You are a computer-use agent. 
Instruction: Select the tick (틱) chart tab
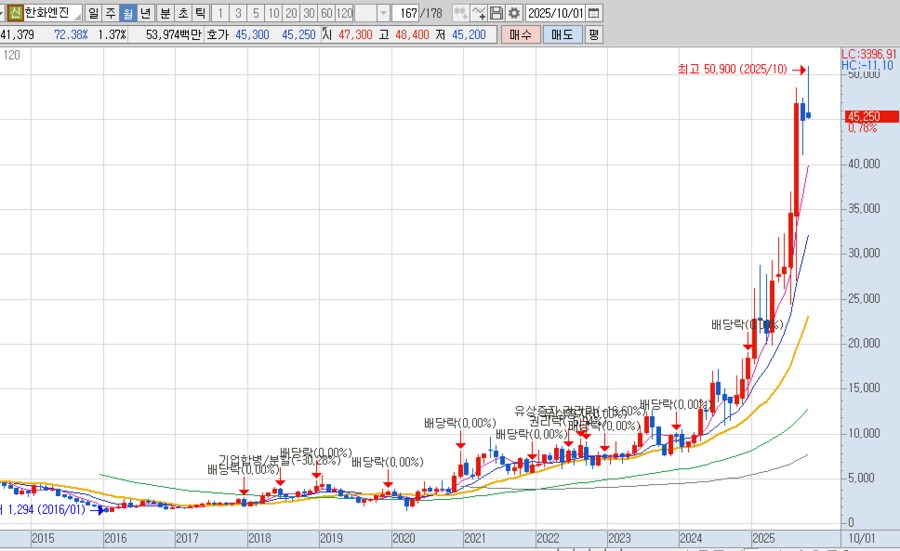coord(201,13)
